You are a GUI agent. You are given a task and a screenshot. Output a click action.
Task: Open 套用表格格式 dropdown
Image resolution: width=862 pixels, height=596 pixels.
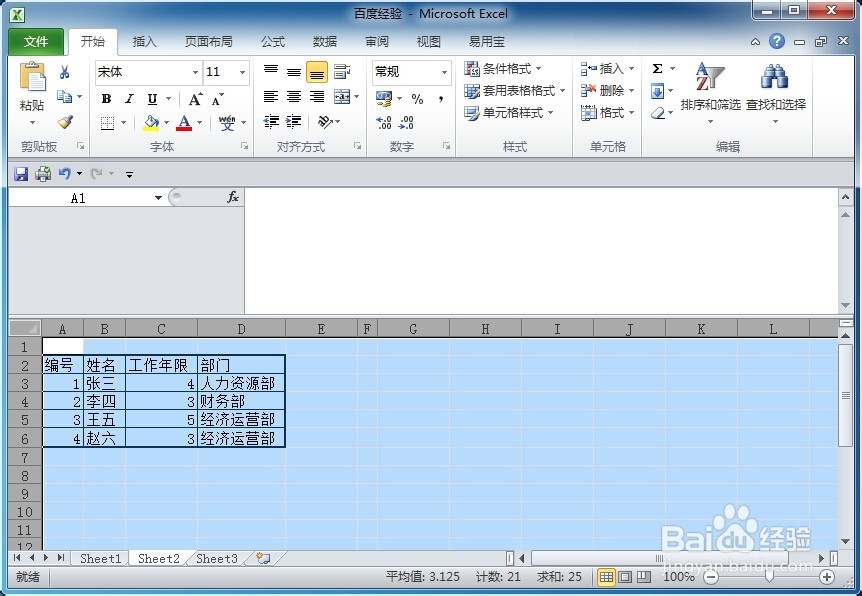(x=515, y=91)
